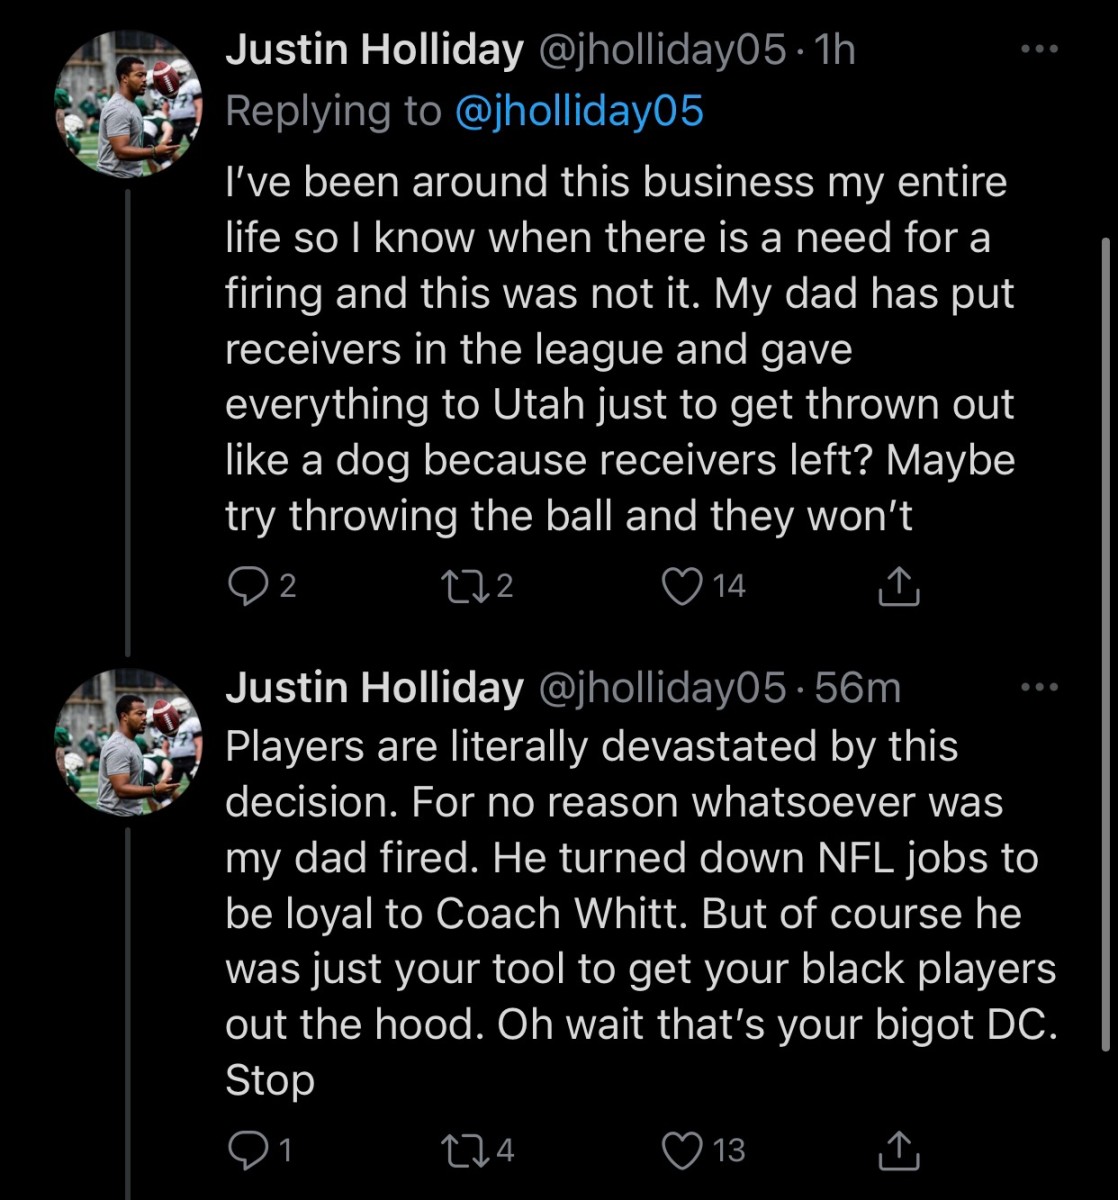Share the first tweet via share icon
Screen dimensions: 1118x1200
coord(898,587)
